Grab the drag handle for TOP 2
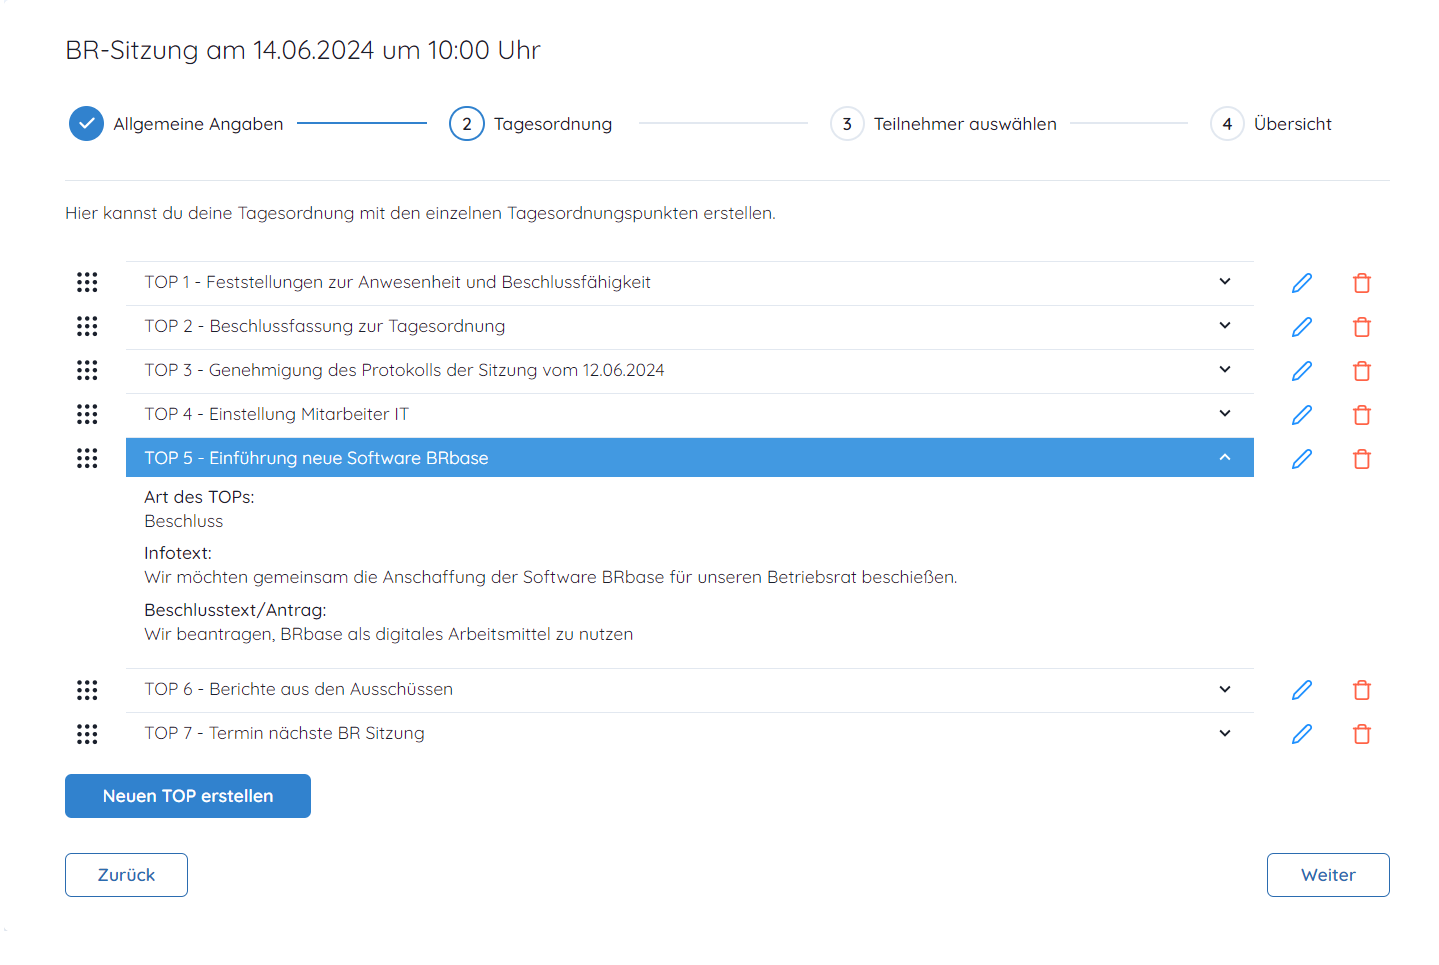The width and height of the screenshot is (1439, 965). 87,326
